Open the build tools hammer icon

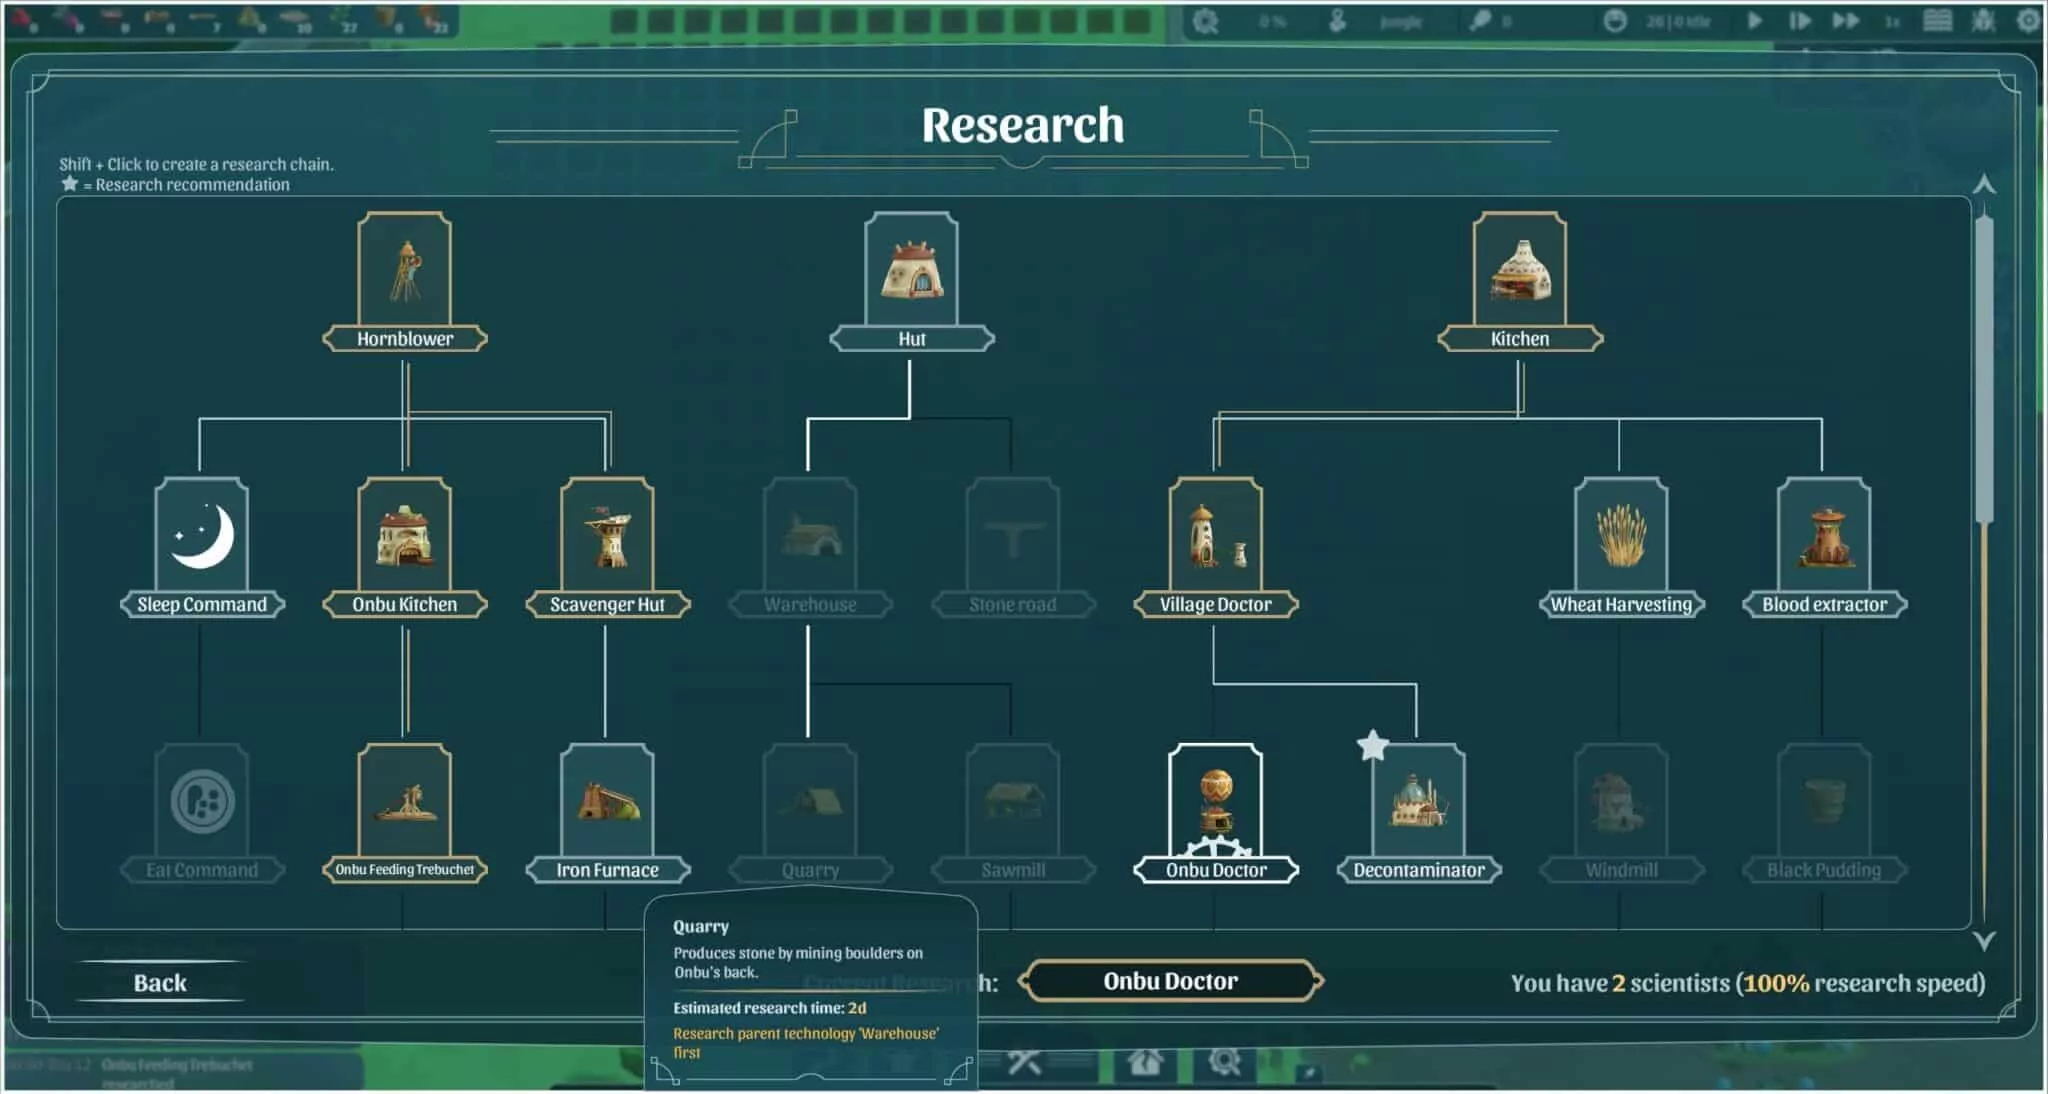(1024, 1061)
